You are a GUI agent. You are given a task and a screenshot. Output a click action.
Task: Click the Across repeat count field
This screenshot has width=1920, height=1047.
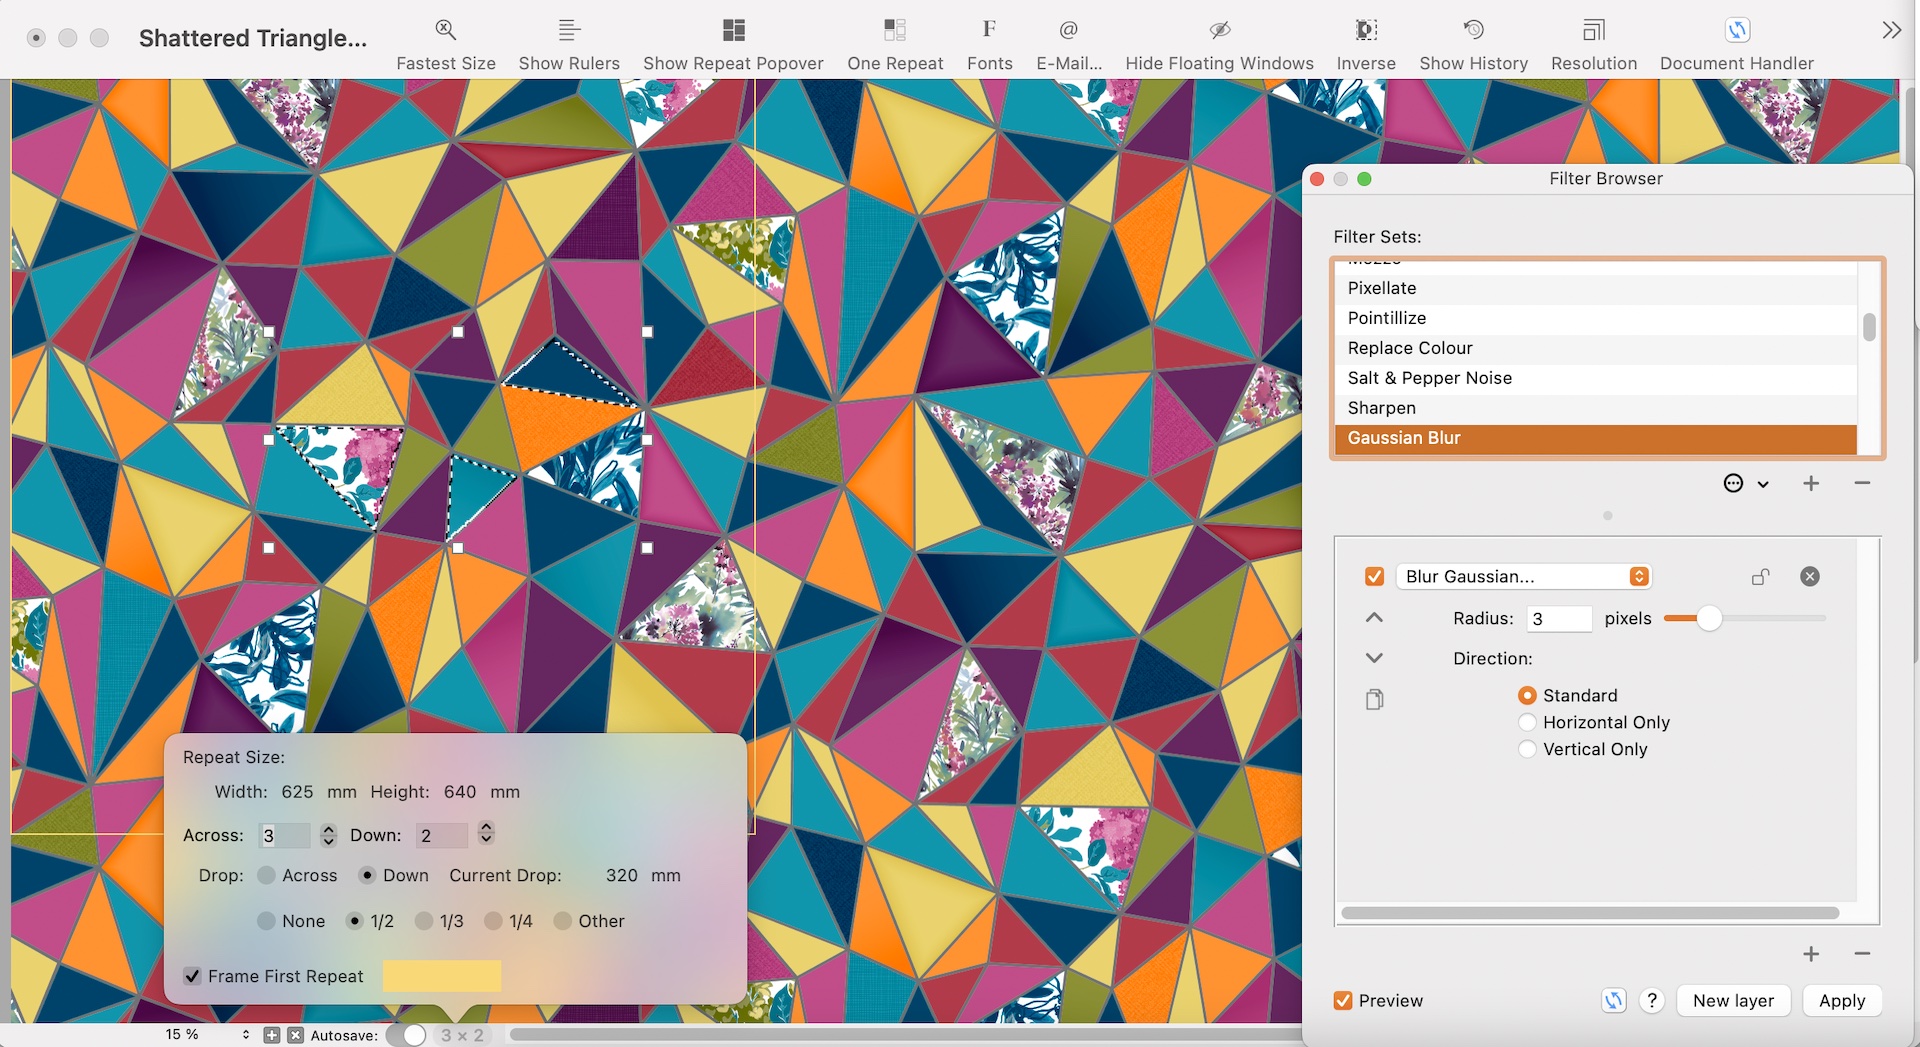pos(285,835)
